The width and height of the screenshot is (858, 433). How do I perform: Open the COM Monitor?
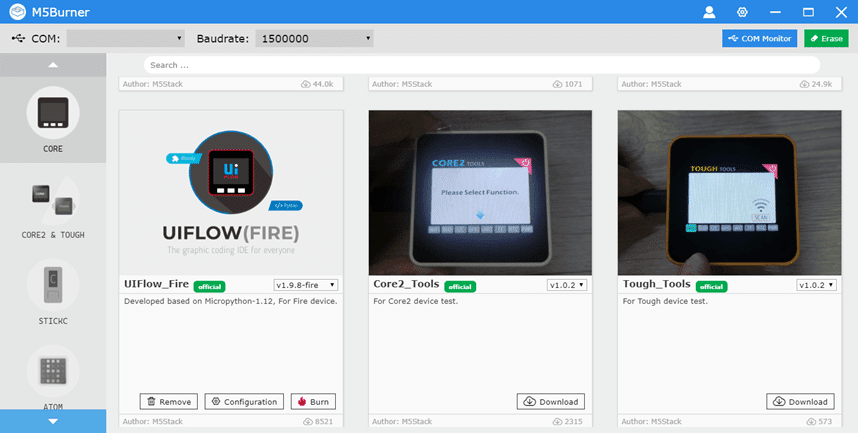click(x=760, y=38)
